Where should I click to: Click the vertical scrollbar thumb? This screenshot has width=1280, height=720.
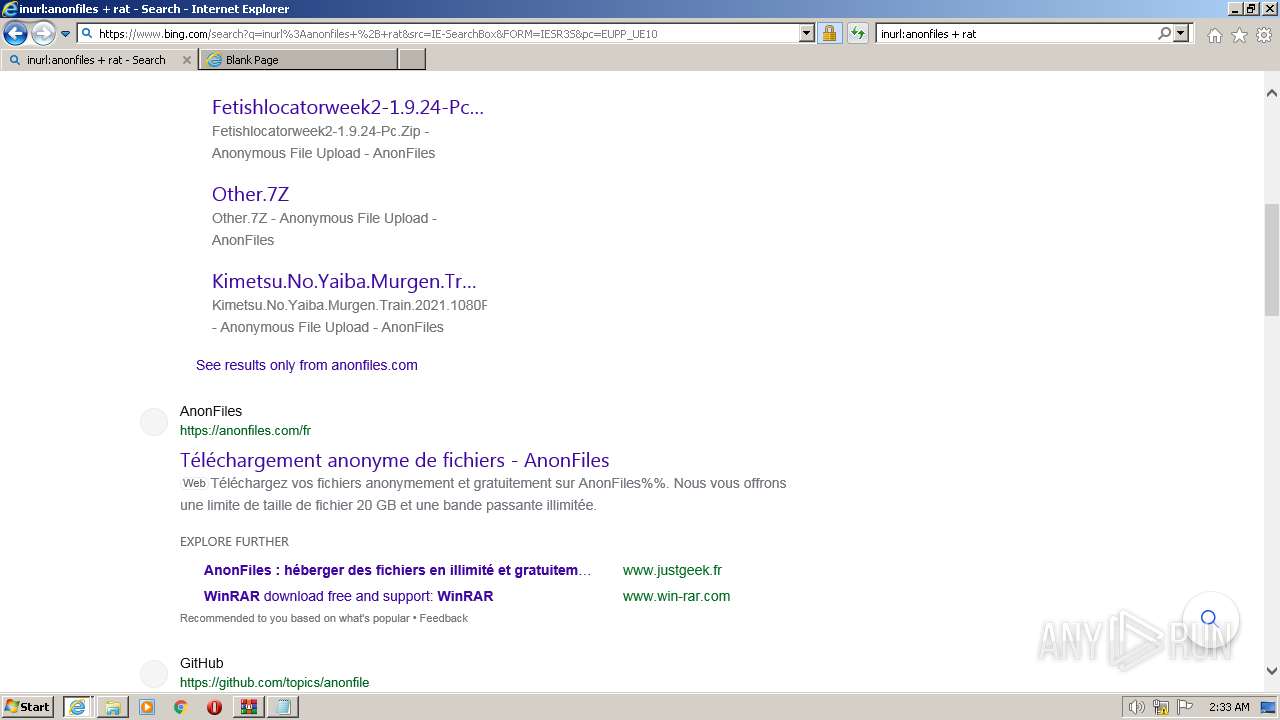coord(1272,260)
